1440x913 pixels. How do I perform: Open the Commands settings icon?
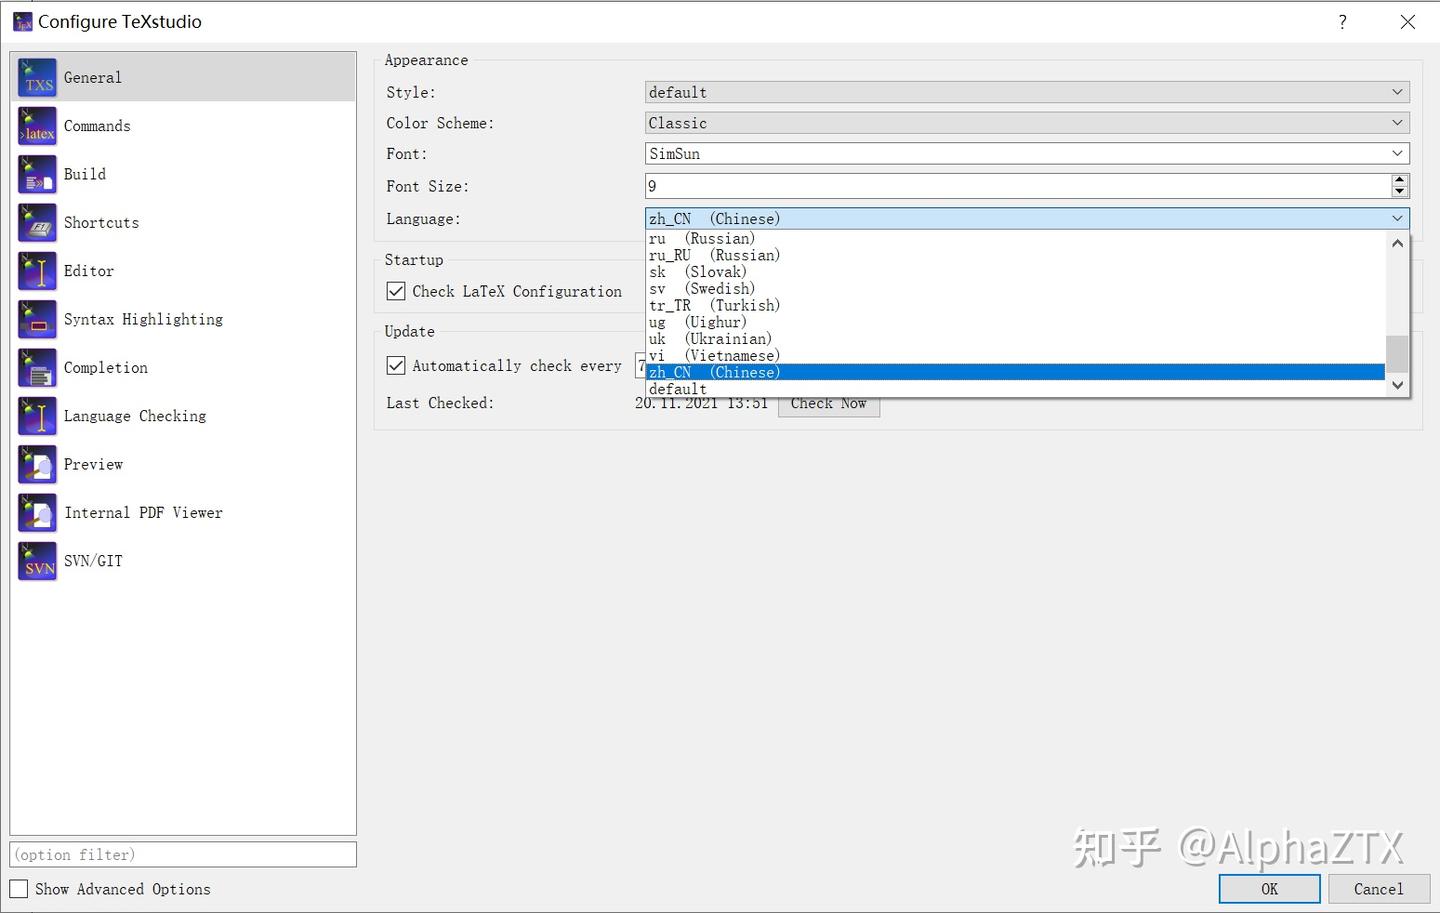(x=38, y=126)
